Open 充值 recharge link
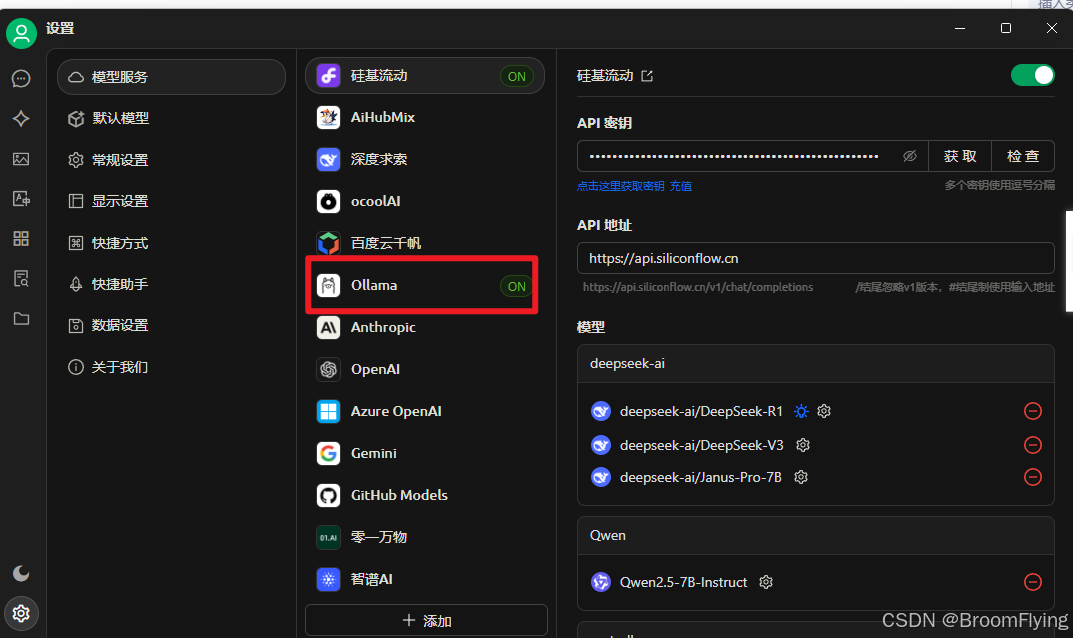Viewport: 1073px width, 638px height. (x=680, y=186)
